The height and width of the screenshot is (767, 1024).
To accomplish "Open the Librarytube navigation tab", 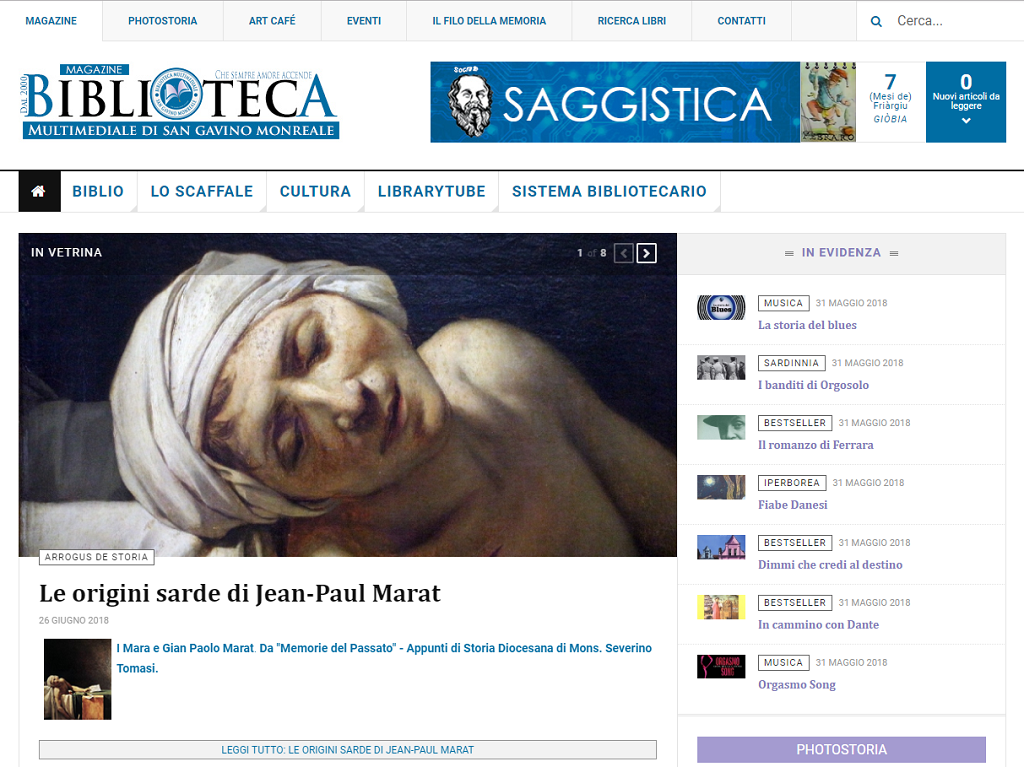I will tap(432, 191).
